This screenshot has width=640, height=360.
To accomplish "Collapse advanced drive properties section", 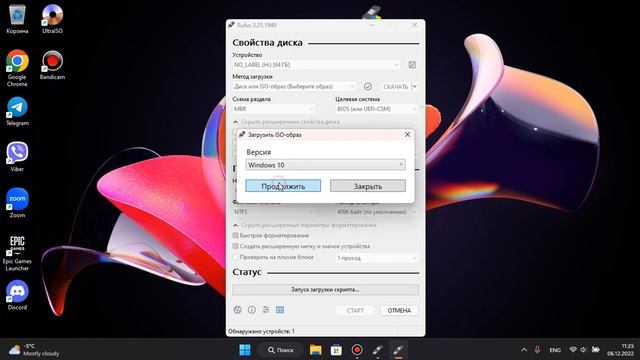I will (x=286, y=122).
